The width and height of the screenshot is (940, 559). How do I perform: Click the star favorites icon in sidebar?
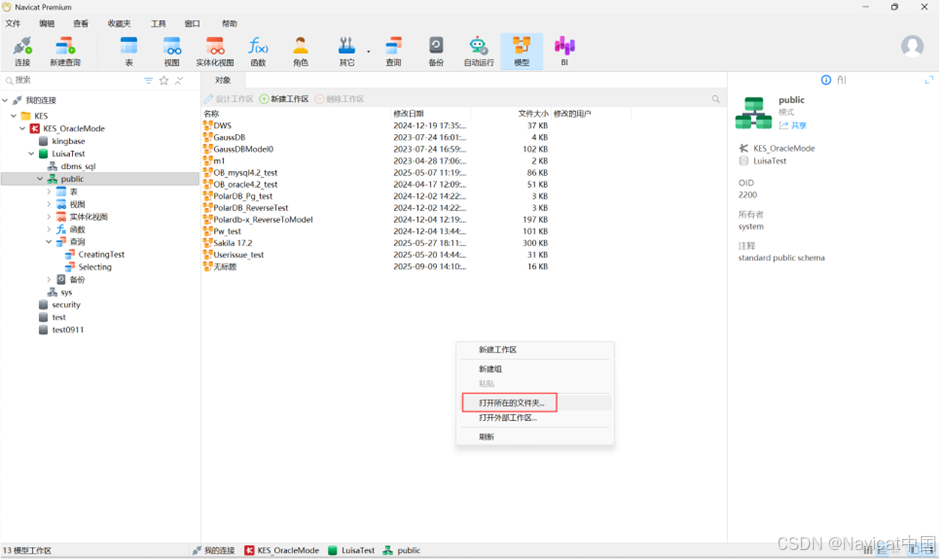(x=164, y=80)
